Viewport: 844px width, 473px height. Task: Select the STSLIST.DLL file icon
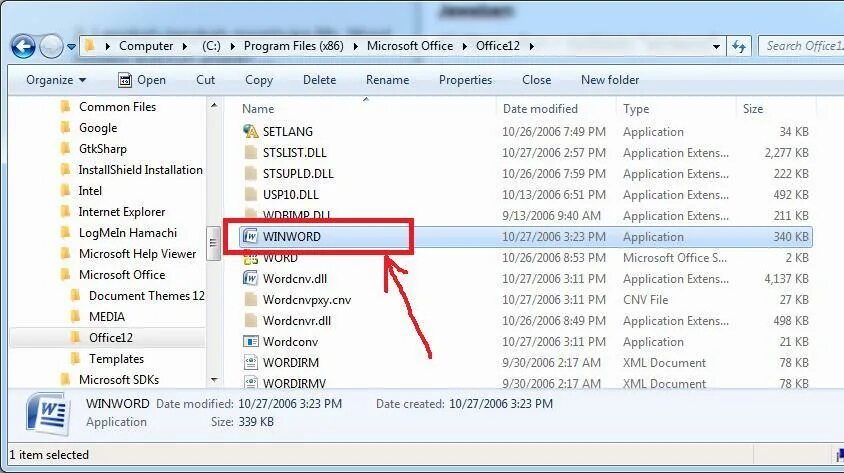click(251, 152)
